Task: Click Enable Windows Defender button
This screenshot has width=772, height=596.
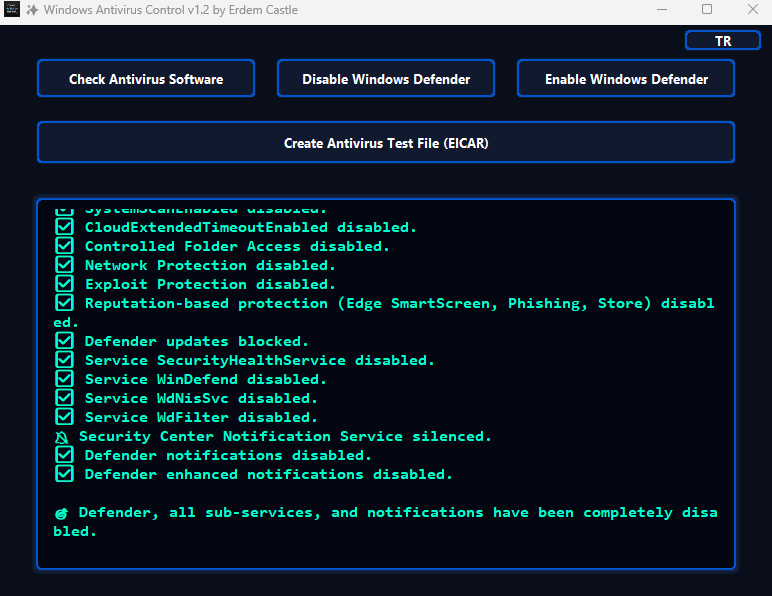Action: coord(626,78)
